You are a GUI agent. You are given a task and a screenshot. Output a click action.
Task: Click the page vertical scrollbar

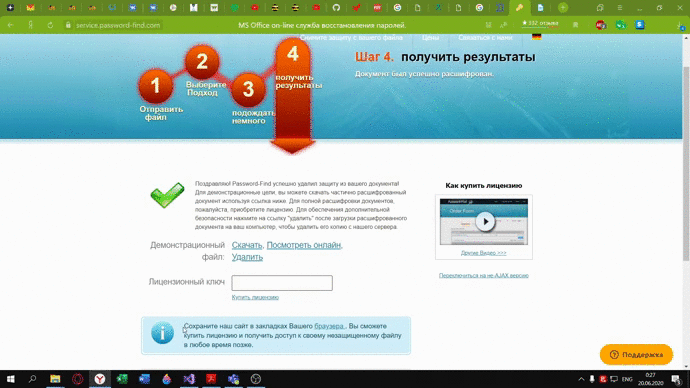pyautogui.click(x=686, y=163)
